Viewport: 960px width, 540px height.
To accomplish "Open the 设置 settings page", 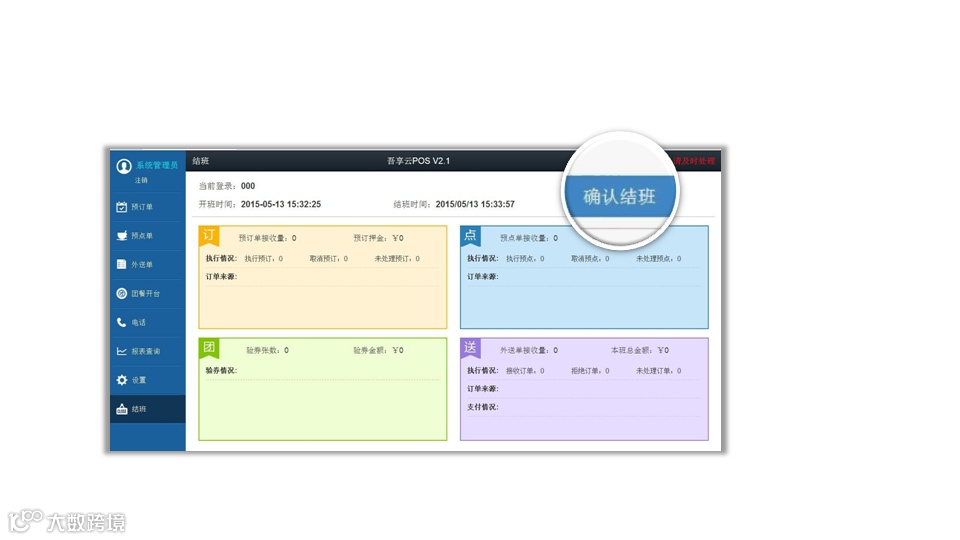I will (148, 380).
